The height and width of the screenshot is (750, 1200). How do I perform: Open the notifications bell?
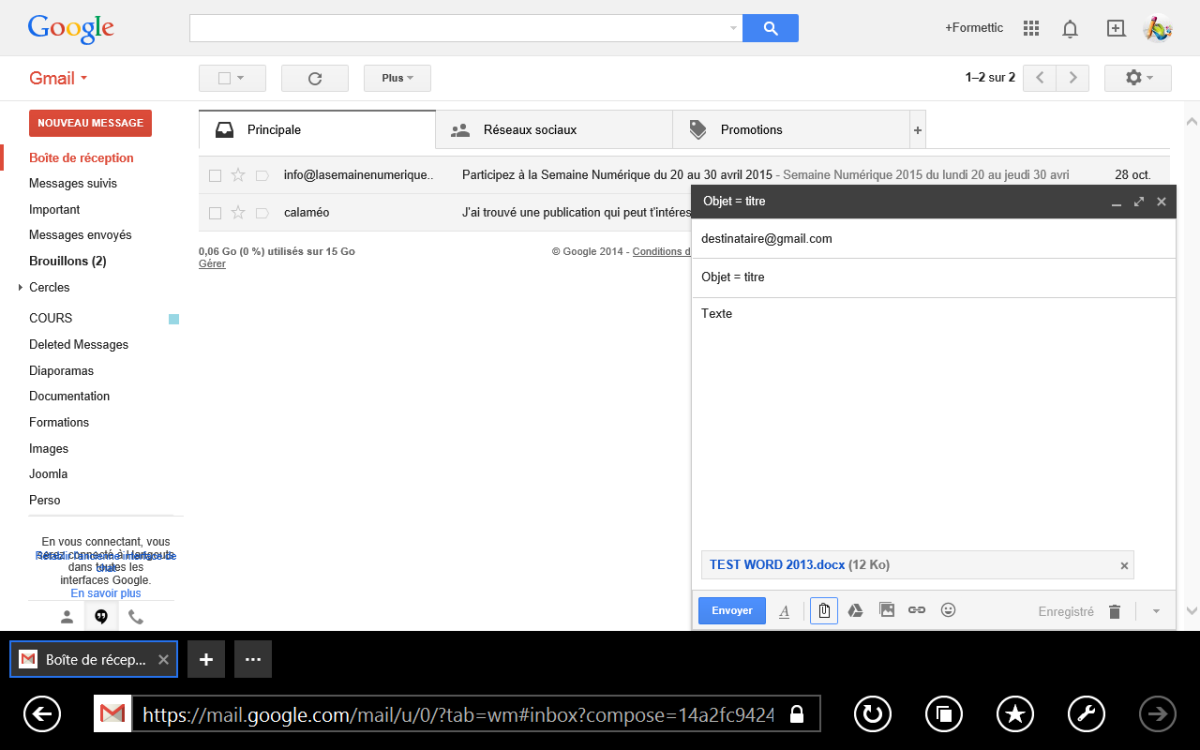(1070, 28)
